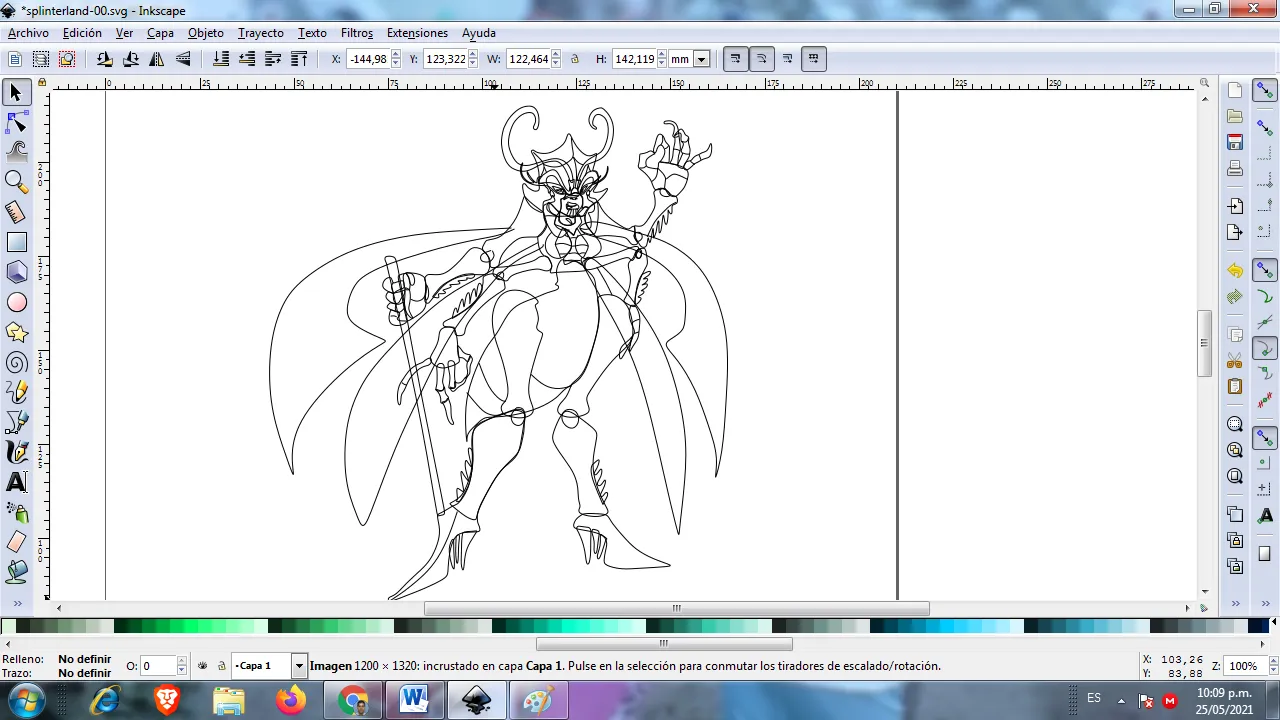The image size is (1280, 720).
Task: Open the Objeto menu
Action: [x=206, y=33]
